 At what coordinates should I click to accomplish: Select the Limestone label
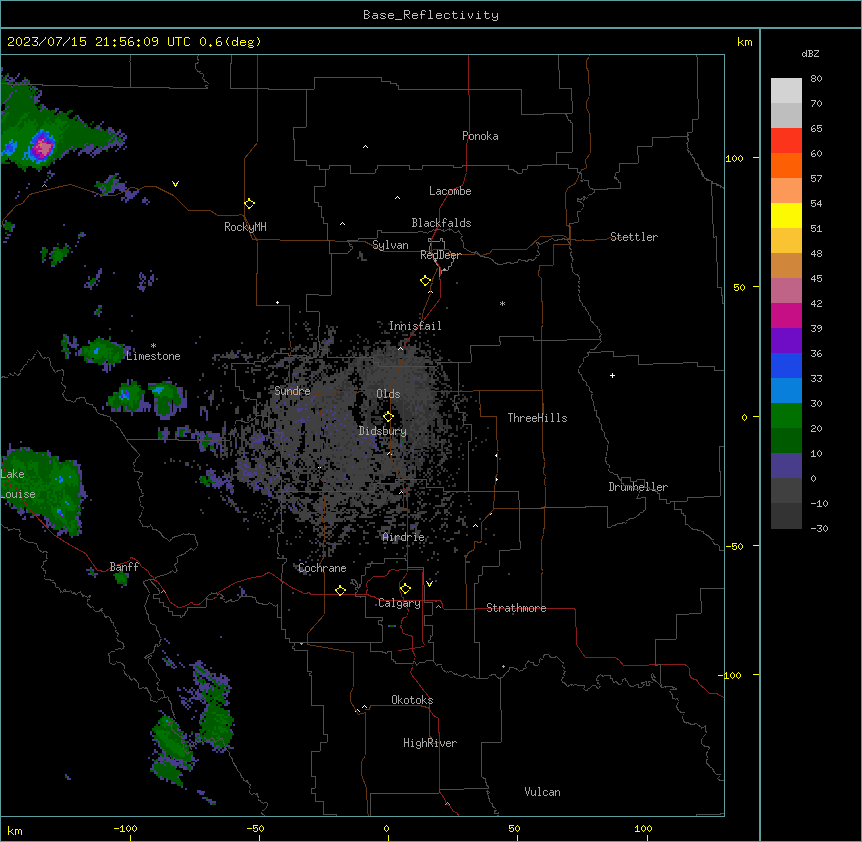153,356
